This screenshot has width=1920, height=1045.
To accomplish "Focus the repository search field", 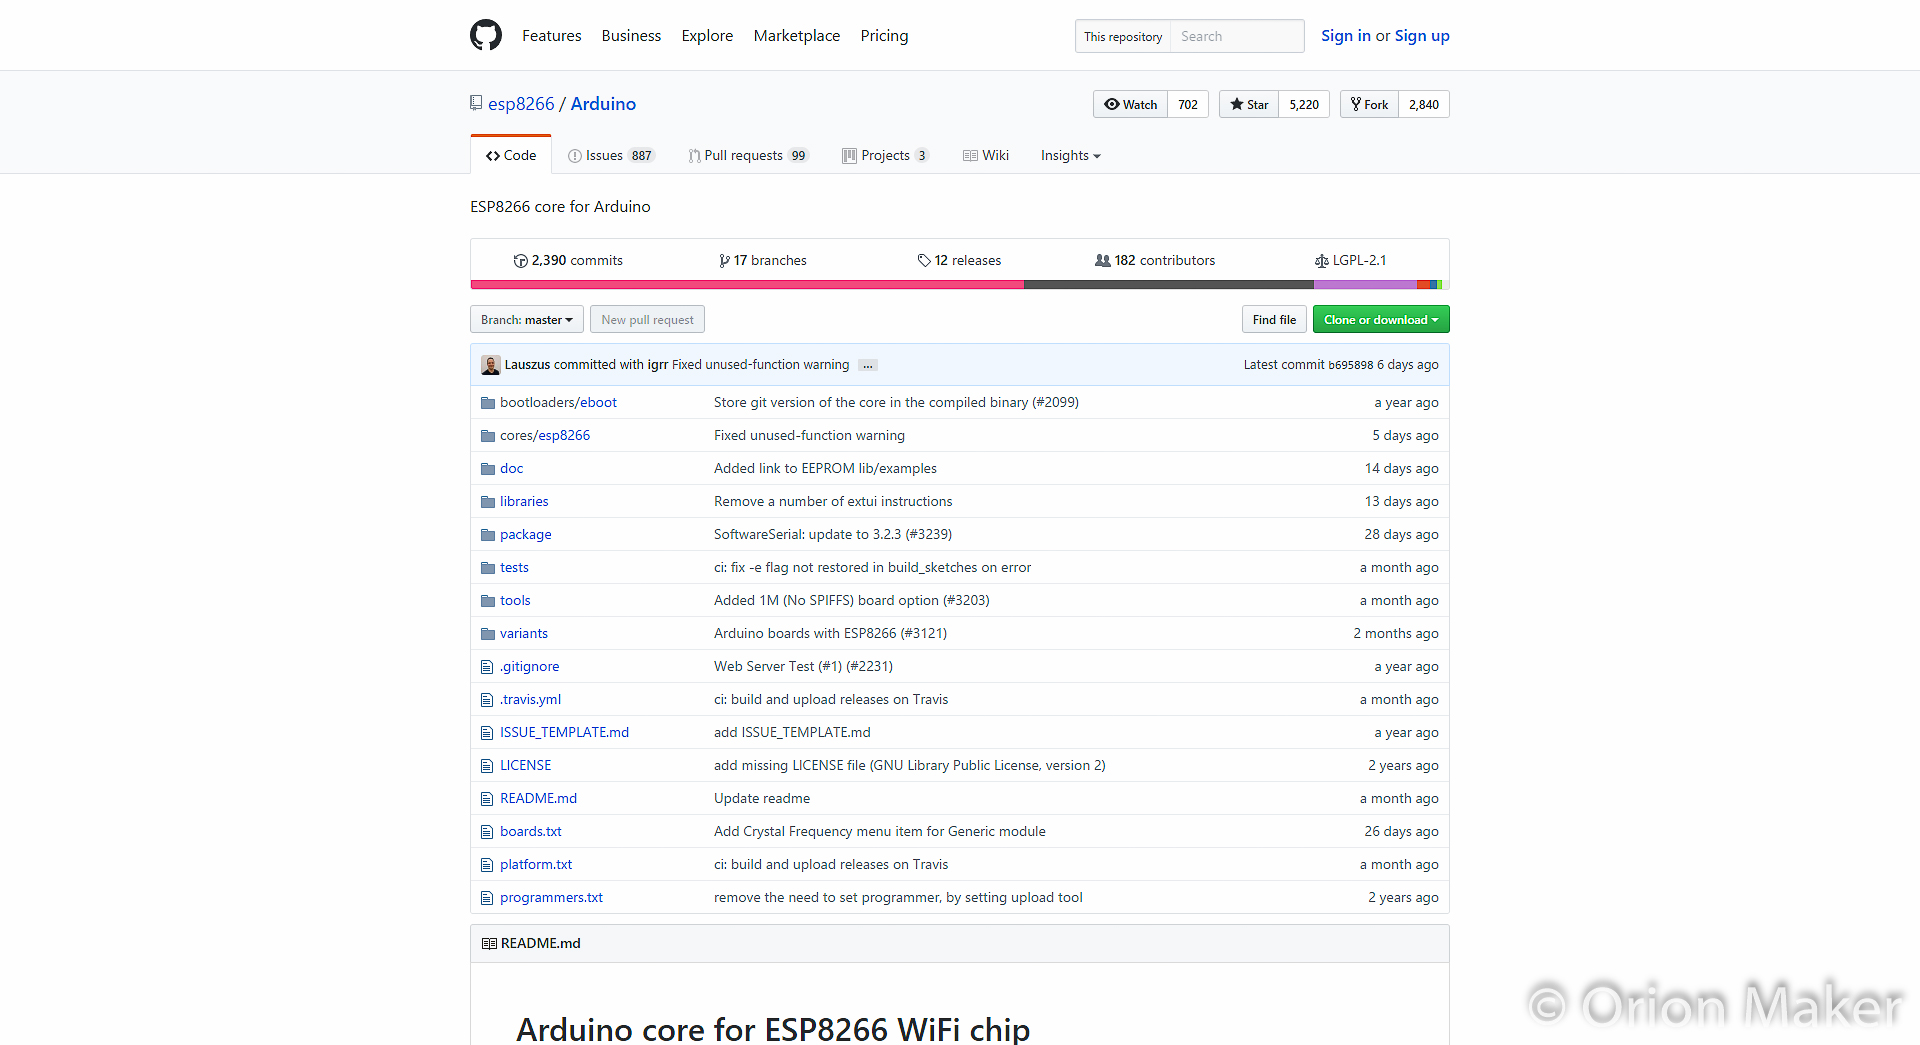I will click(x=1237, y=36).
